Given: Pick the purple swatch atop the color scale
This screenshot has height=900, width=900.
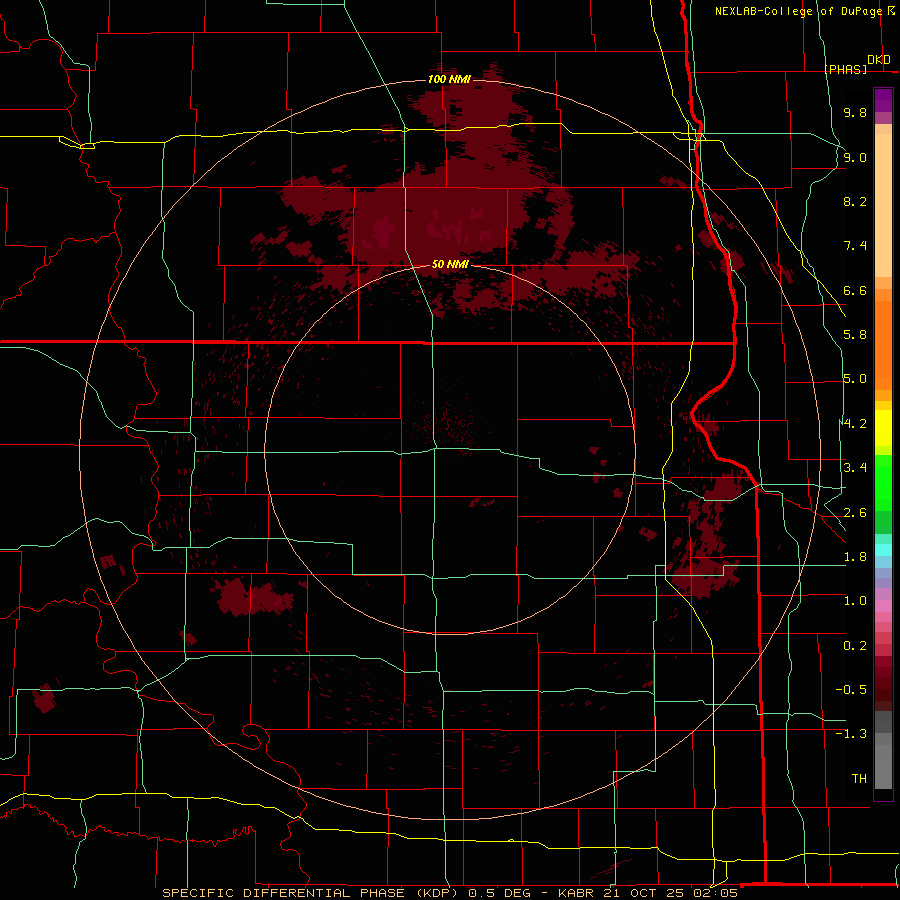Looking at the screenshot, I should coord(883,100).
